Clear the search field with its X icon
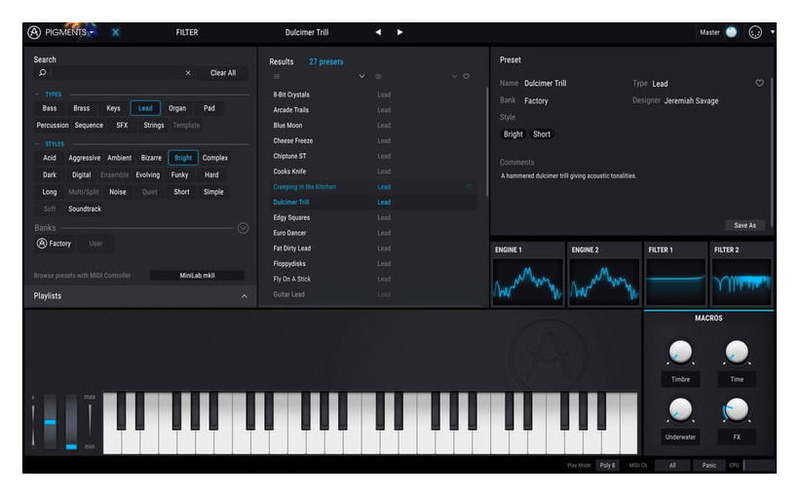The height and width of the screenshot is (496, 799). (x=188, y=73)
